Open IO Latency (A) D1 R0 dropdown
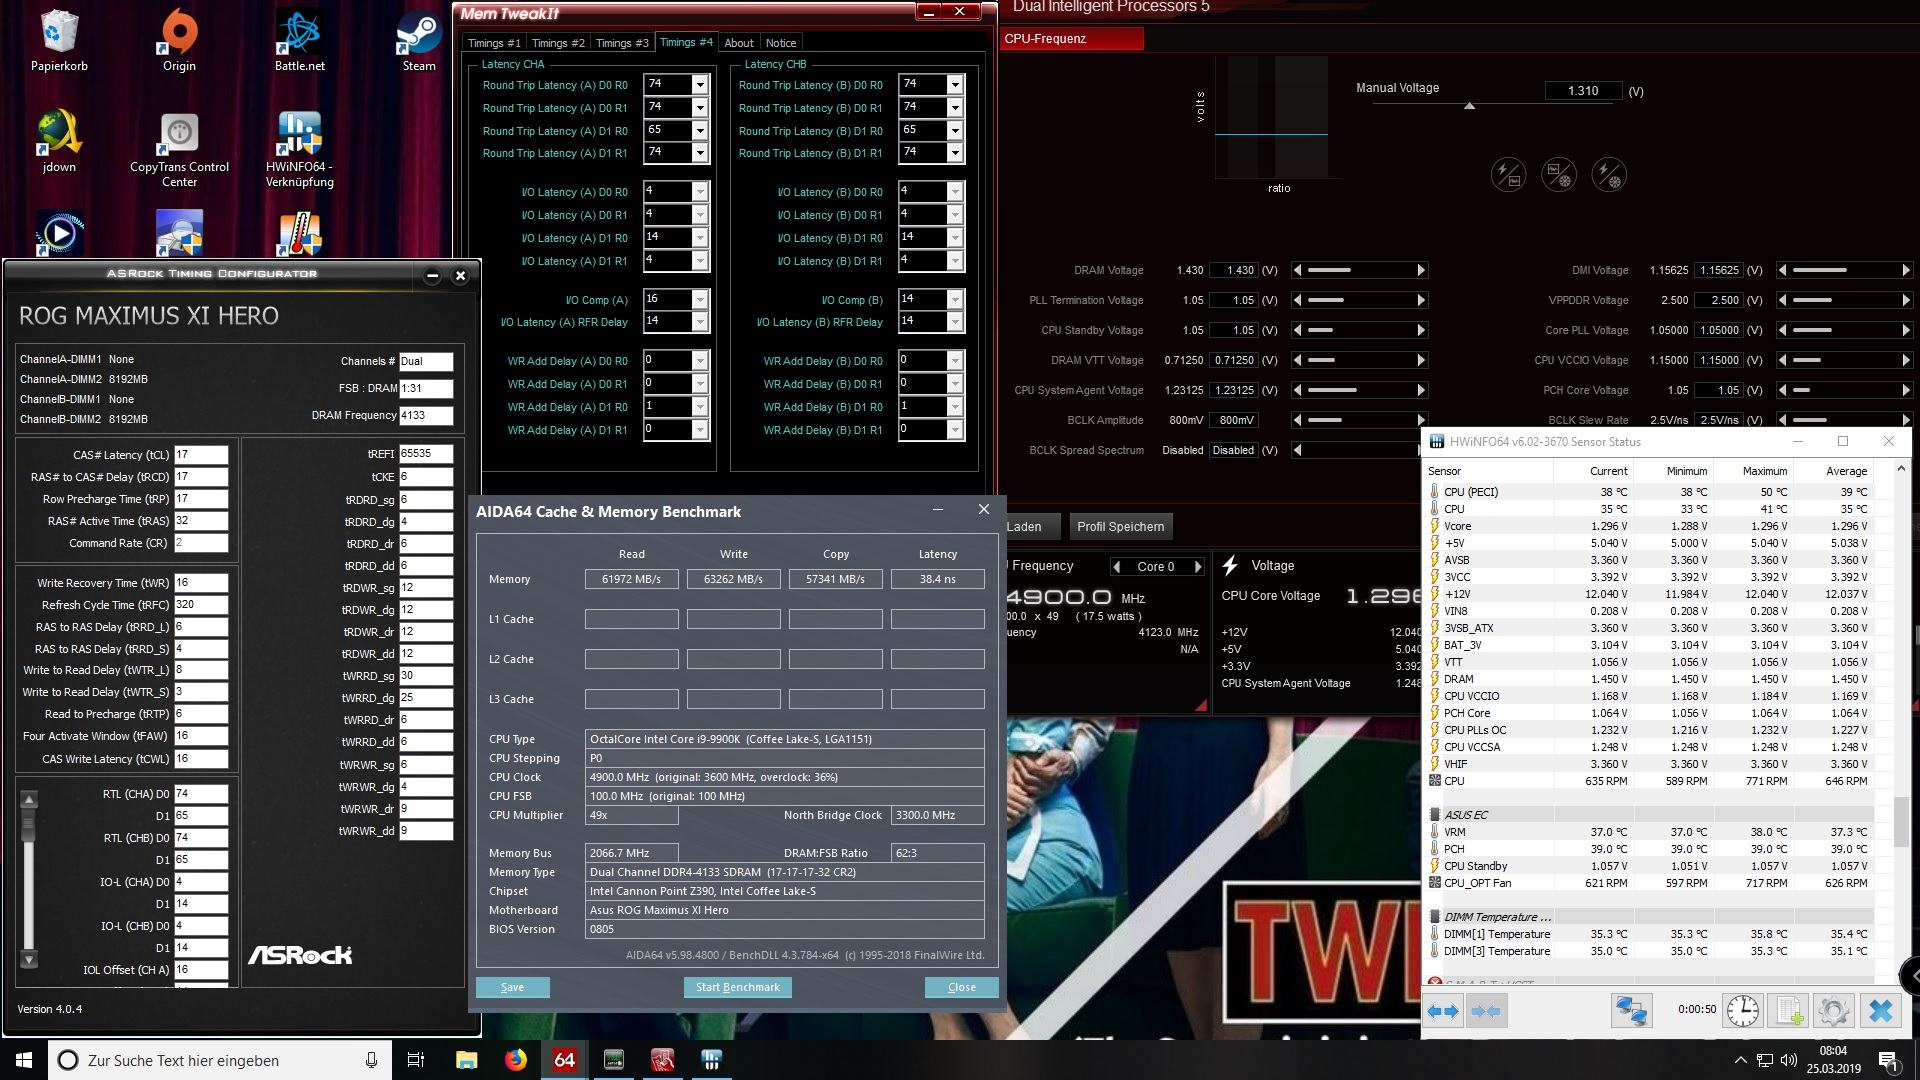1920x1080 pixels. pyautogui.click(x=700, y=238)
